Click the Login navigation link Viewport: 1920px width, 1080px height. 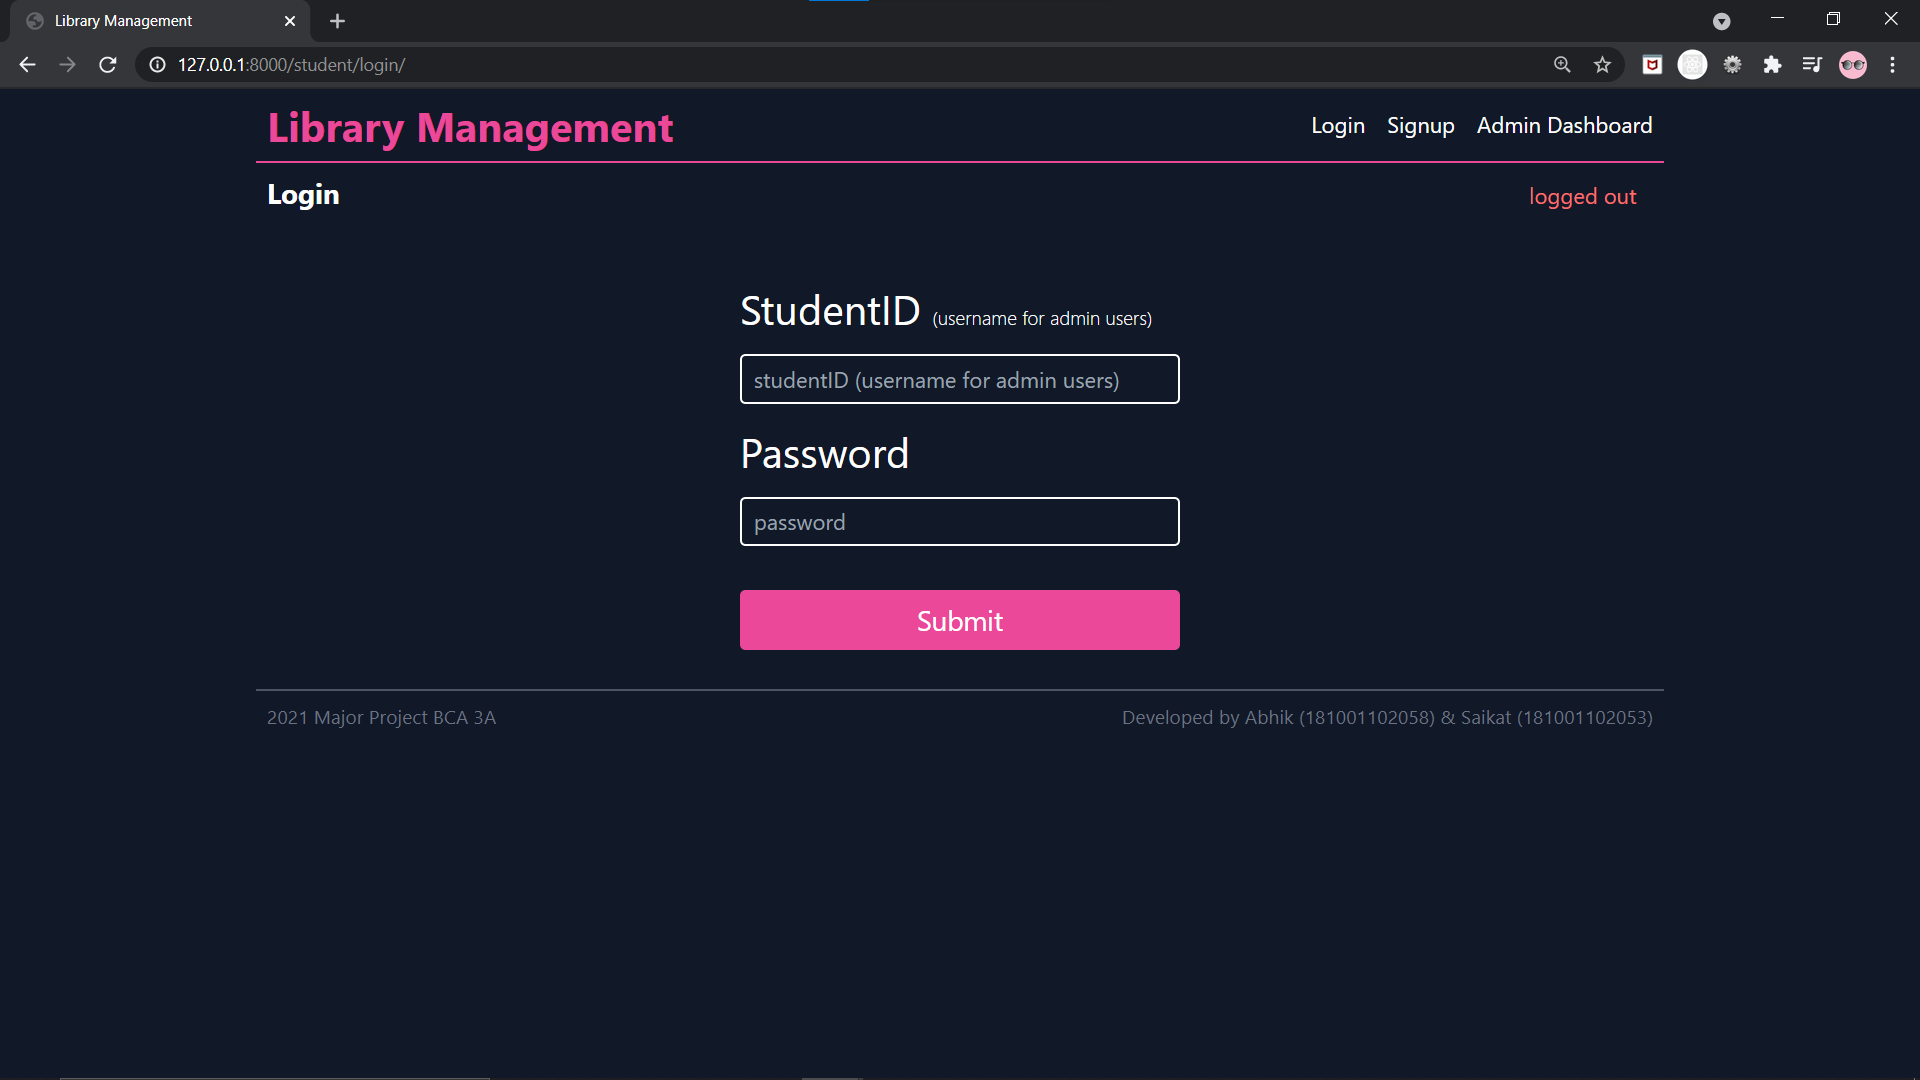coord(1337,126)
